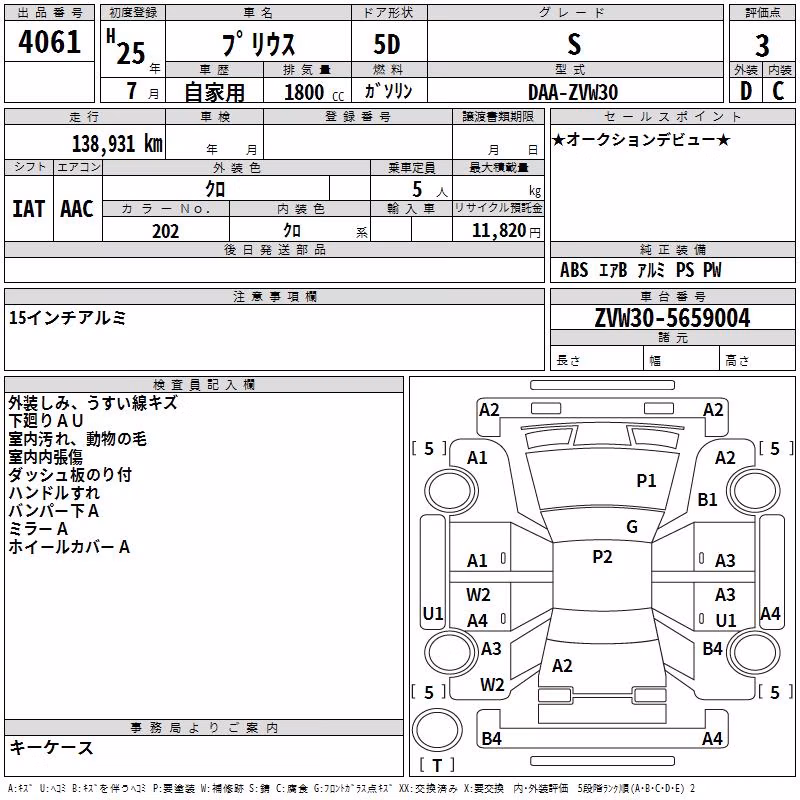The image size is (800, 800).
Task: Click the P1 mark on the hood
Action: click(646, 480)
